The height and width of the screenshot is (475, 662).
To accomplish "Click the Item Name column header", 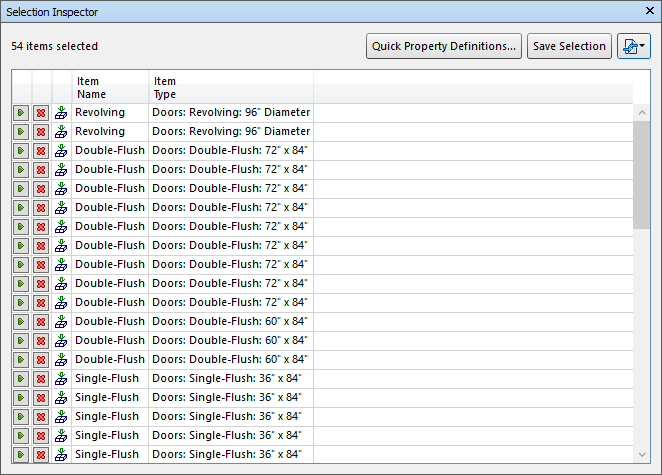I will [x=110, y=87].
